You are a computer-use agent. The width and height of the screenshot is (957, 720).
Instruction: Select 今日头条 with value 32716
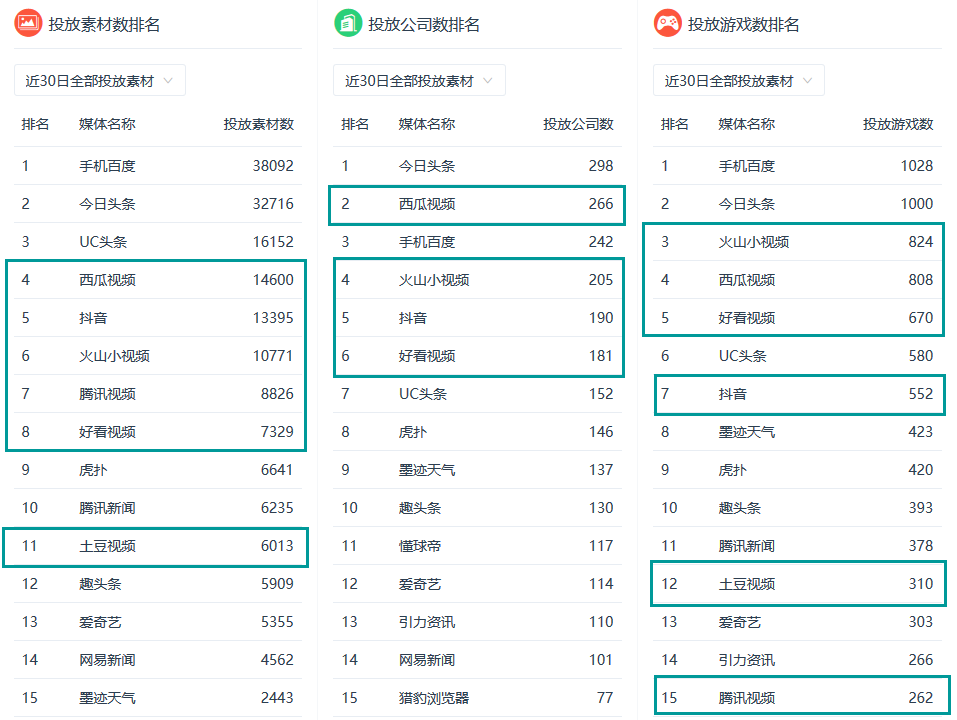point(107,204)
